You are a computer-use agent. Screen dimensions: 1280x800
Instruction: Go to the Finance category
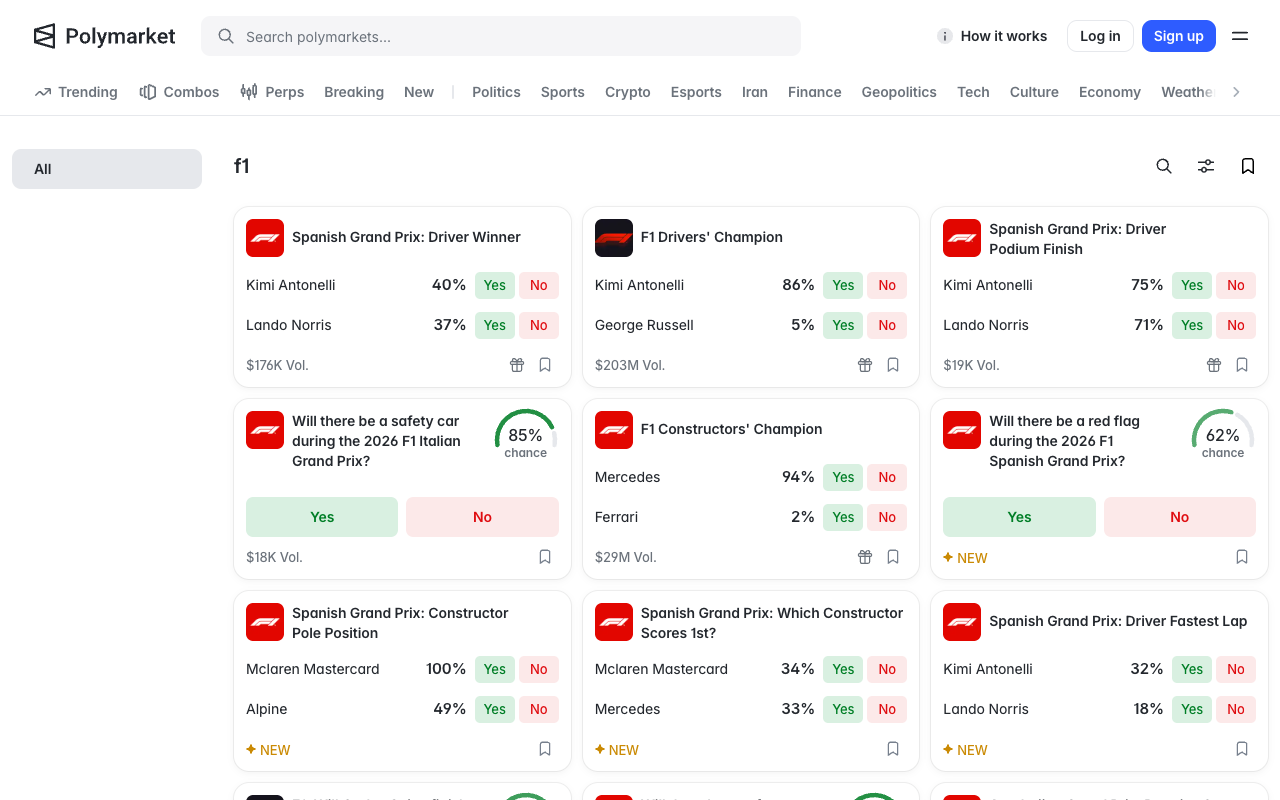coord(814,92)
